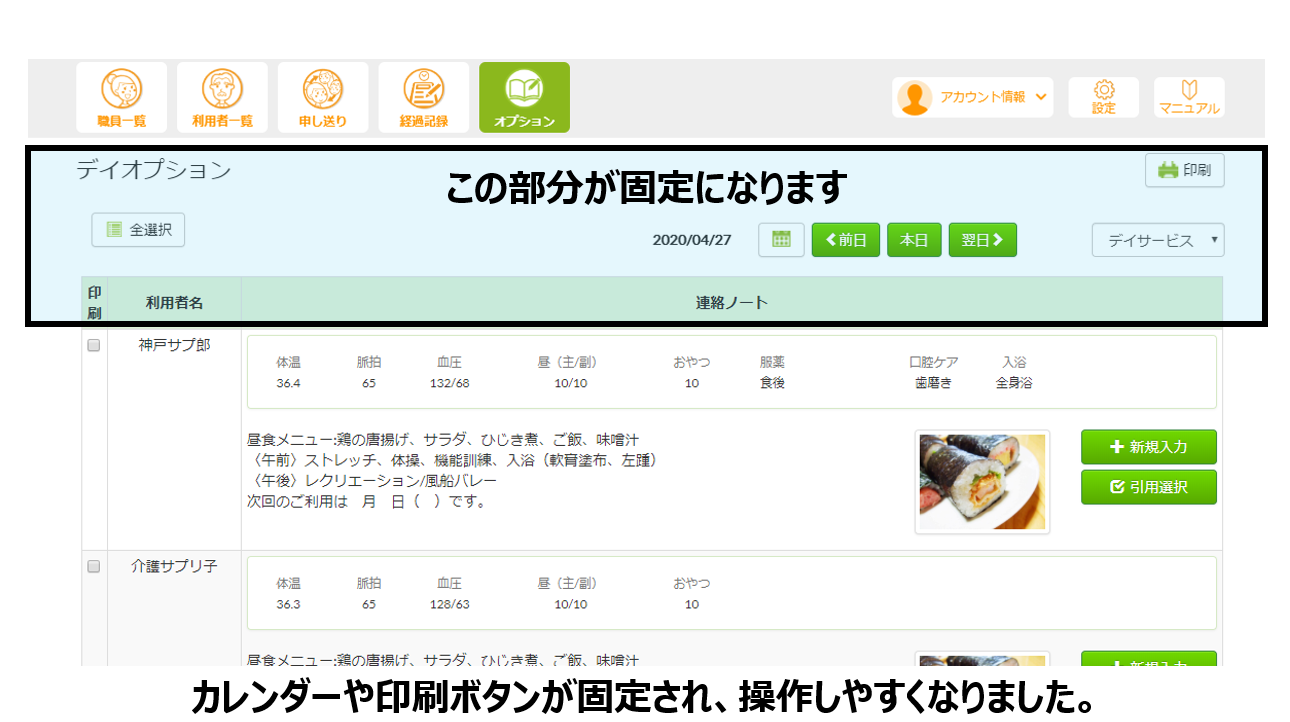Open the 設定 gear settings icon
This screenshot has width=1290, height=722.
click(1103, 98)
